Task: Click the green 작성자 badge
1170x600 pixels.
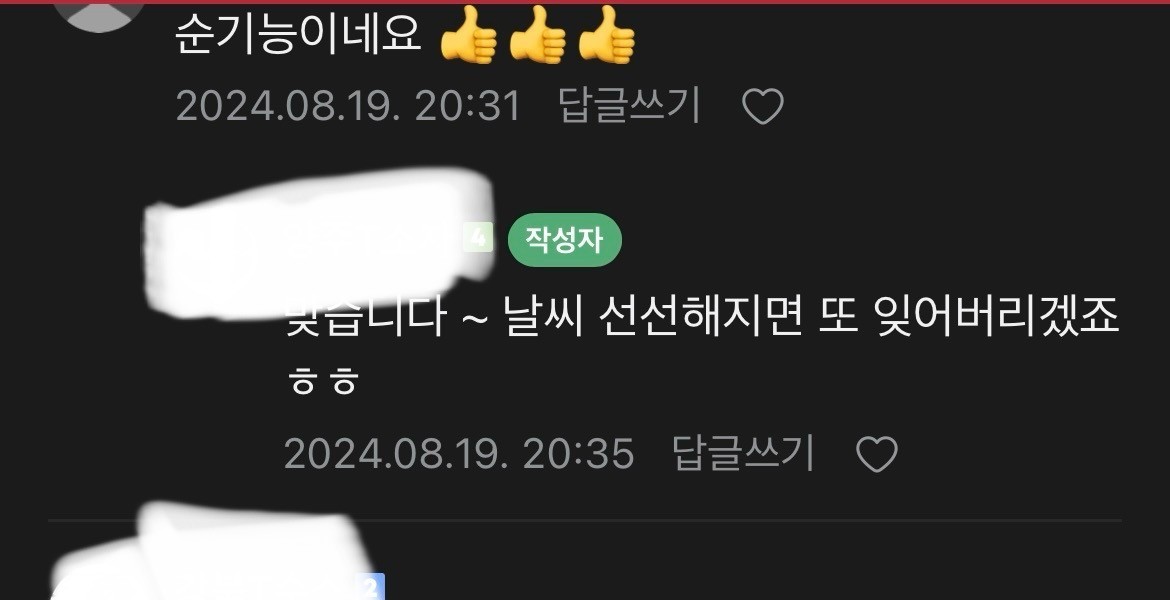Action: click(x=564, y=240)
